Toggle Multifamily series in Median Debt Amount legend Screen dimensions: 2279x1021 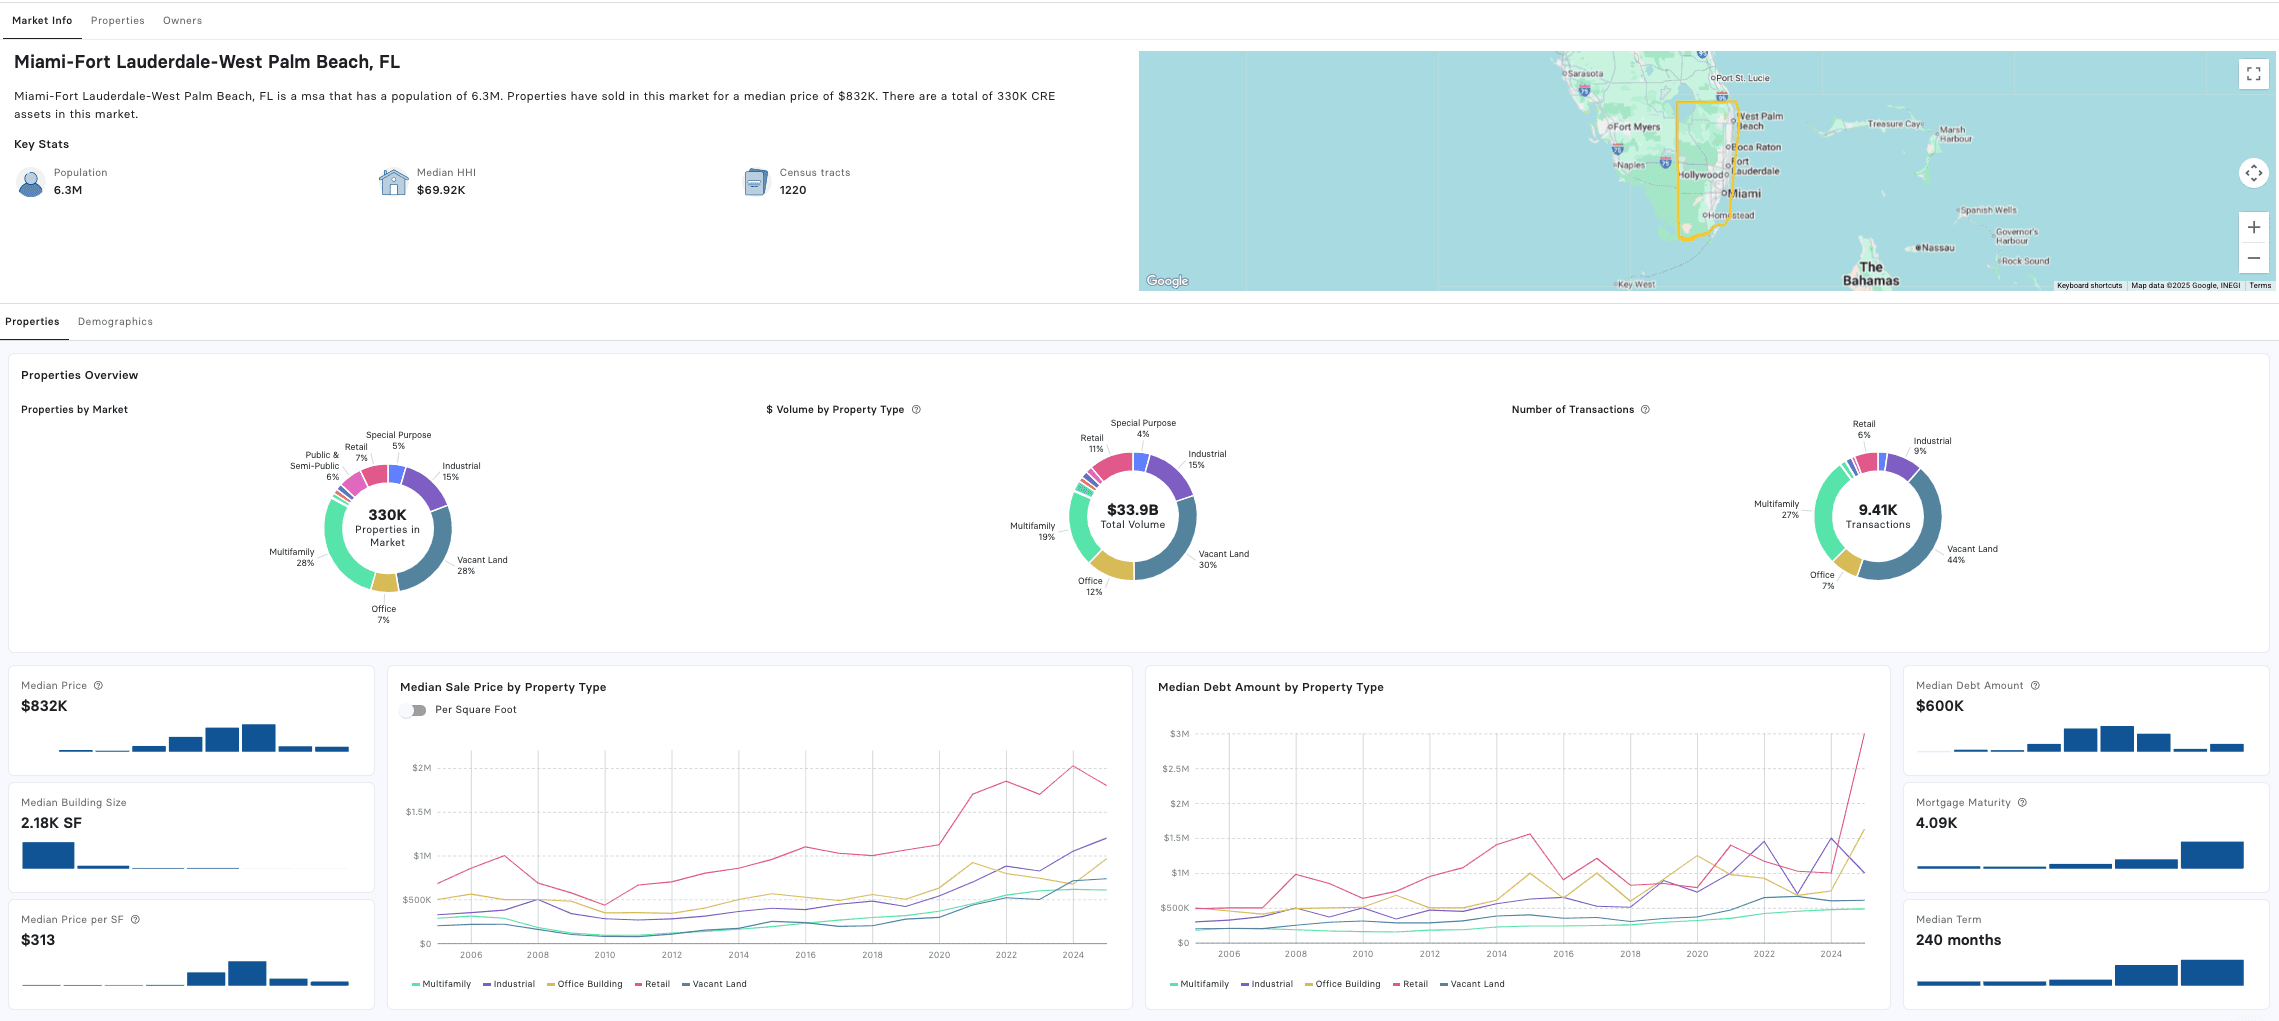(x=1199, y=984)
